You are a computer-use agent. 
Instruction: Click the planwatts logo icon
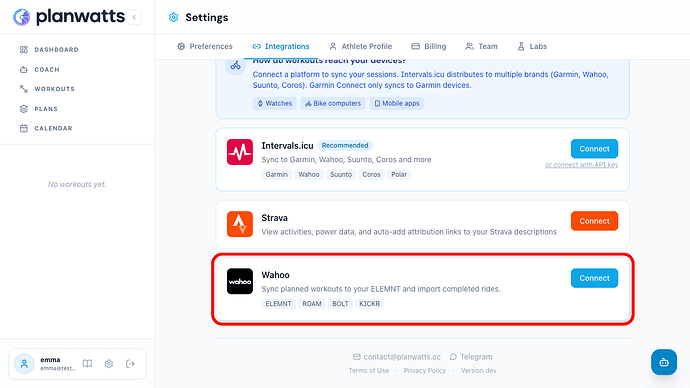click(x=22, y=17)
